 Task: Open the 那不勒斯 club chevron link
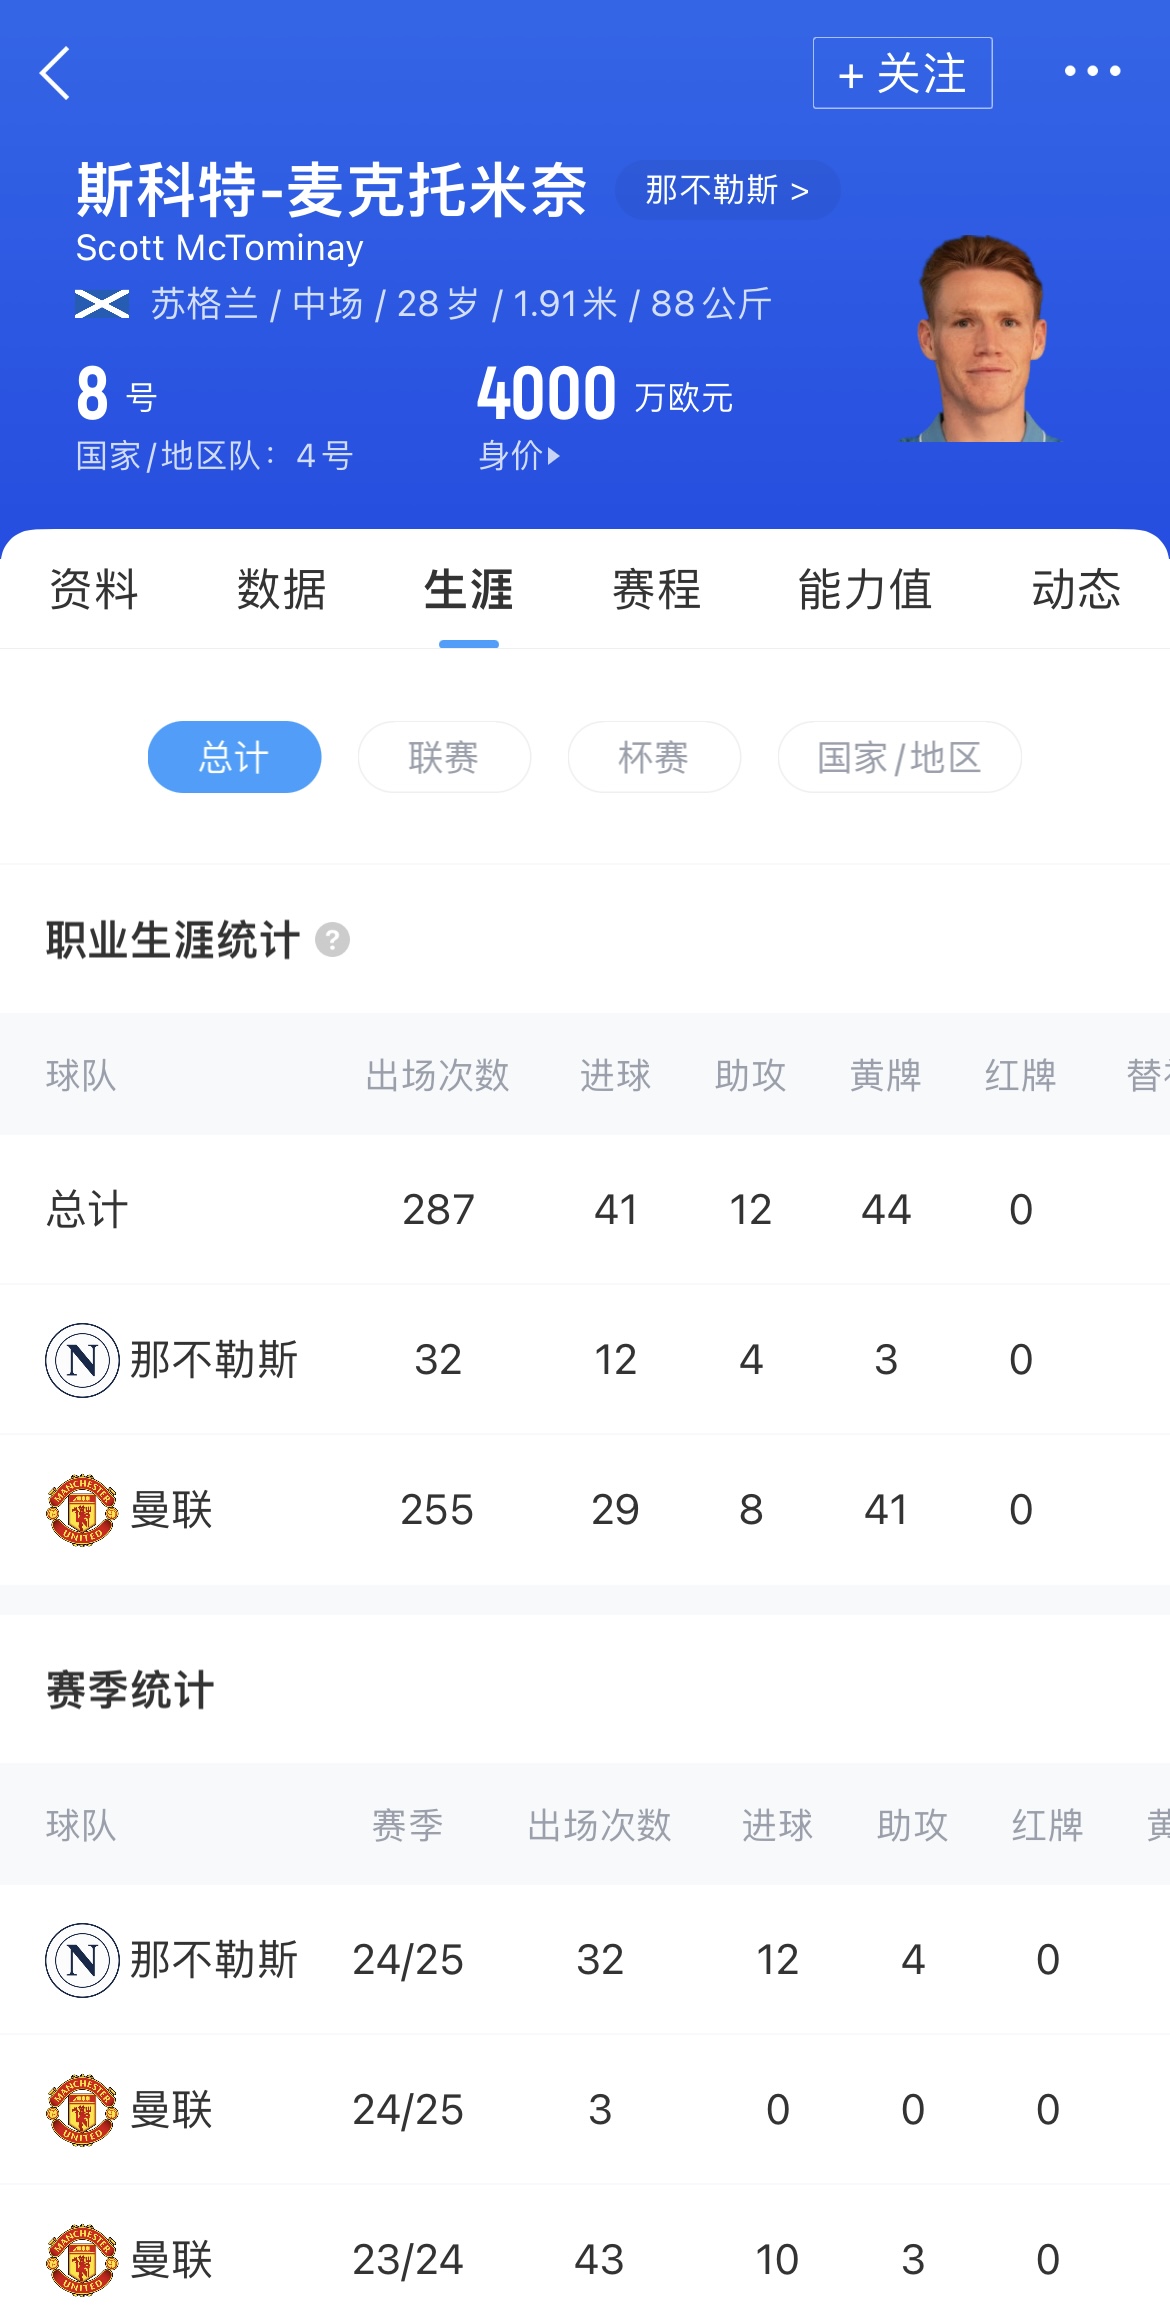pyautogui.click(x=727, y=190)
